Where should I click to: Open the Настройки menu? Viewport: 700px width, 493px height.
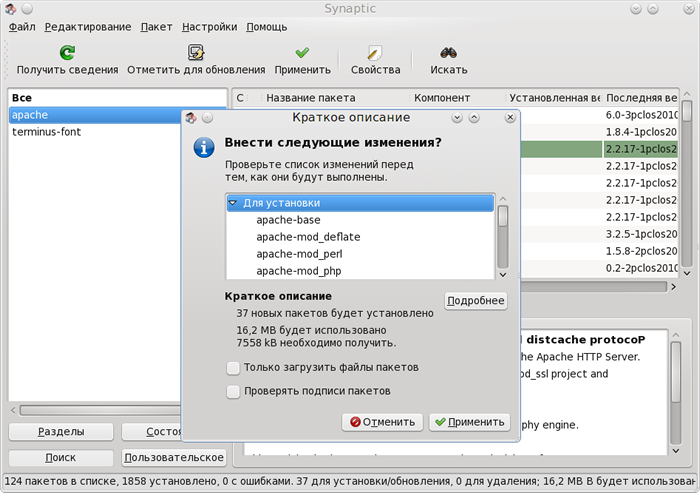(209, 27)
